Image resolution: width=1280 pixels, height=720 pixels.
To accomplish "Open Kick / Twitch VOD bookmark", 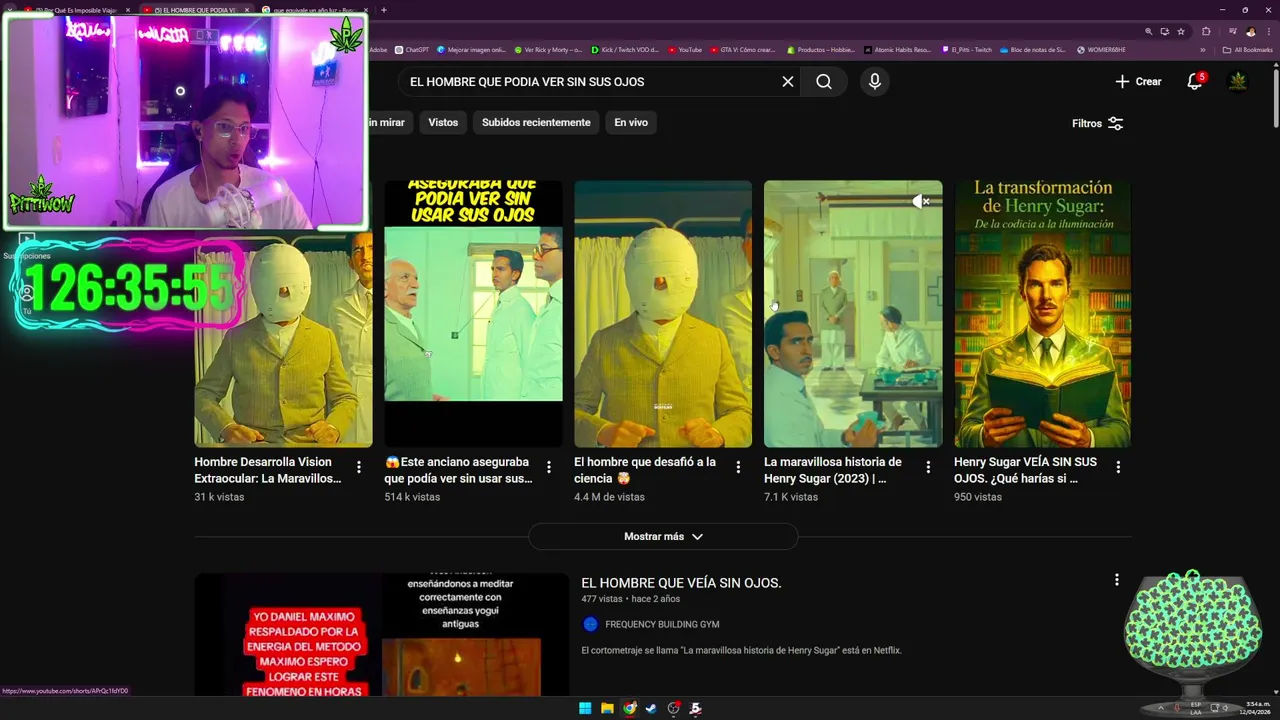I will (x=625, y=49).
